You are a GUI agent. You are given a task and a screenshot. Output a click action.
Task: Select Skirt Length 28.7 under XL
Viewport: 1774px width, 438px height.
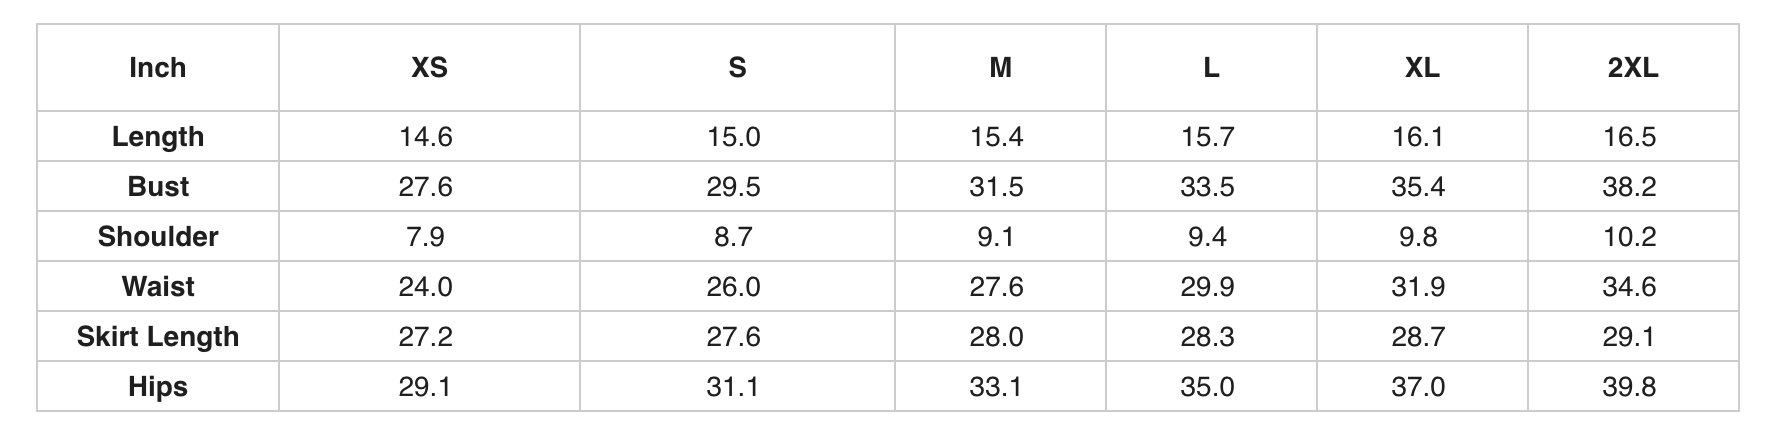[1418, 337]
